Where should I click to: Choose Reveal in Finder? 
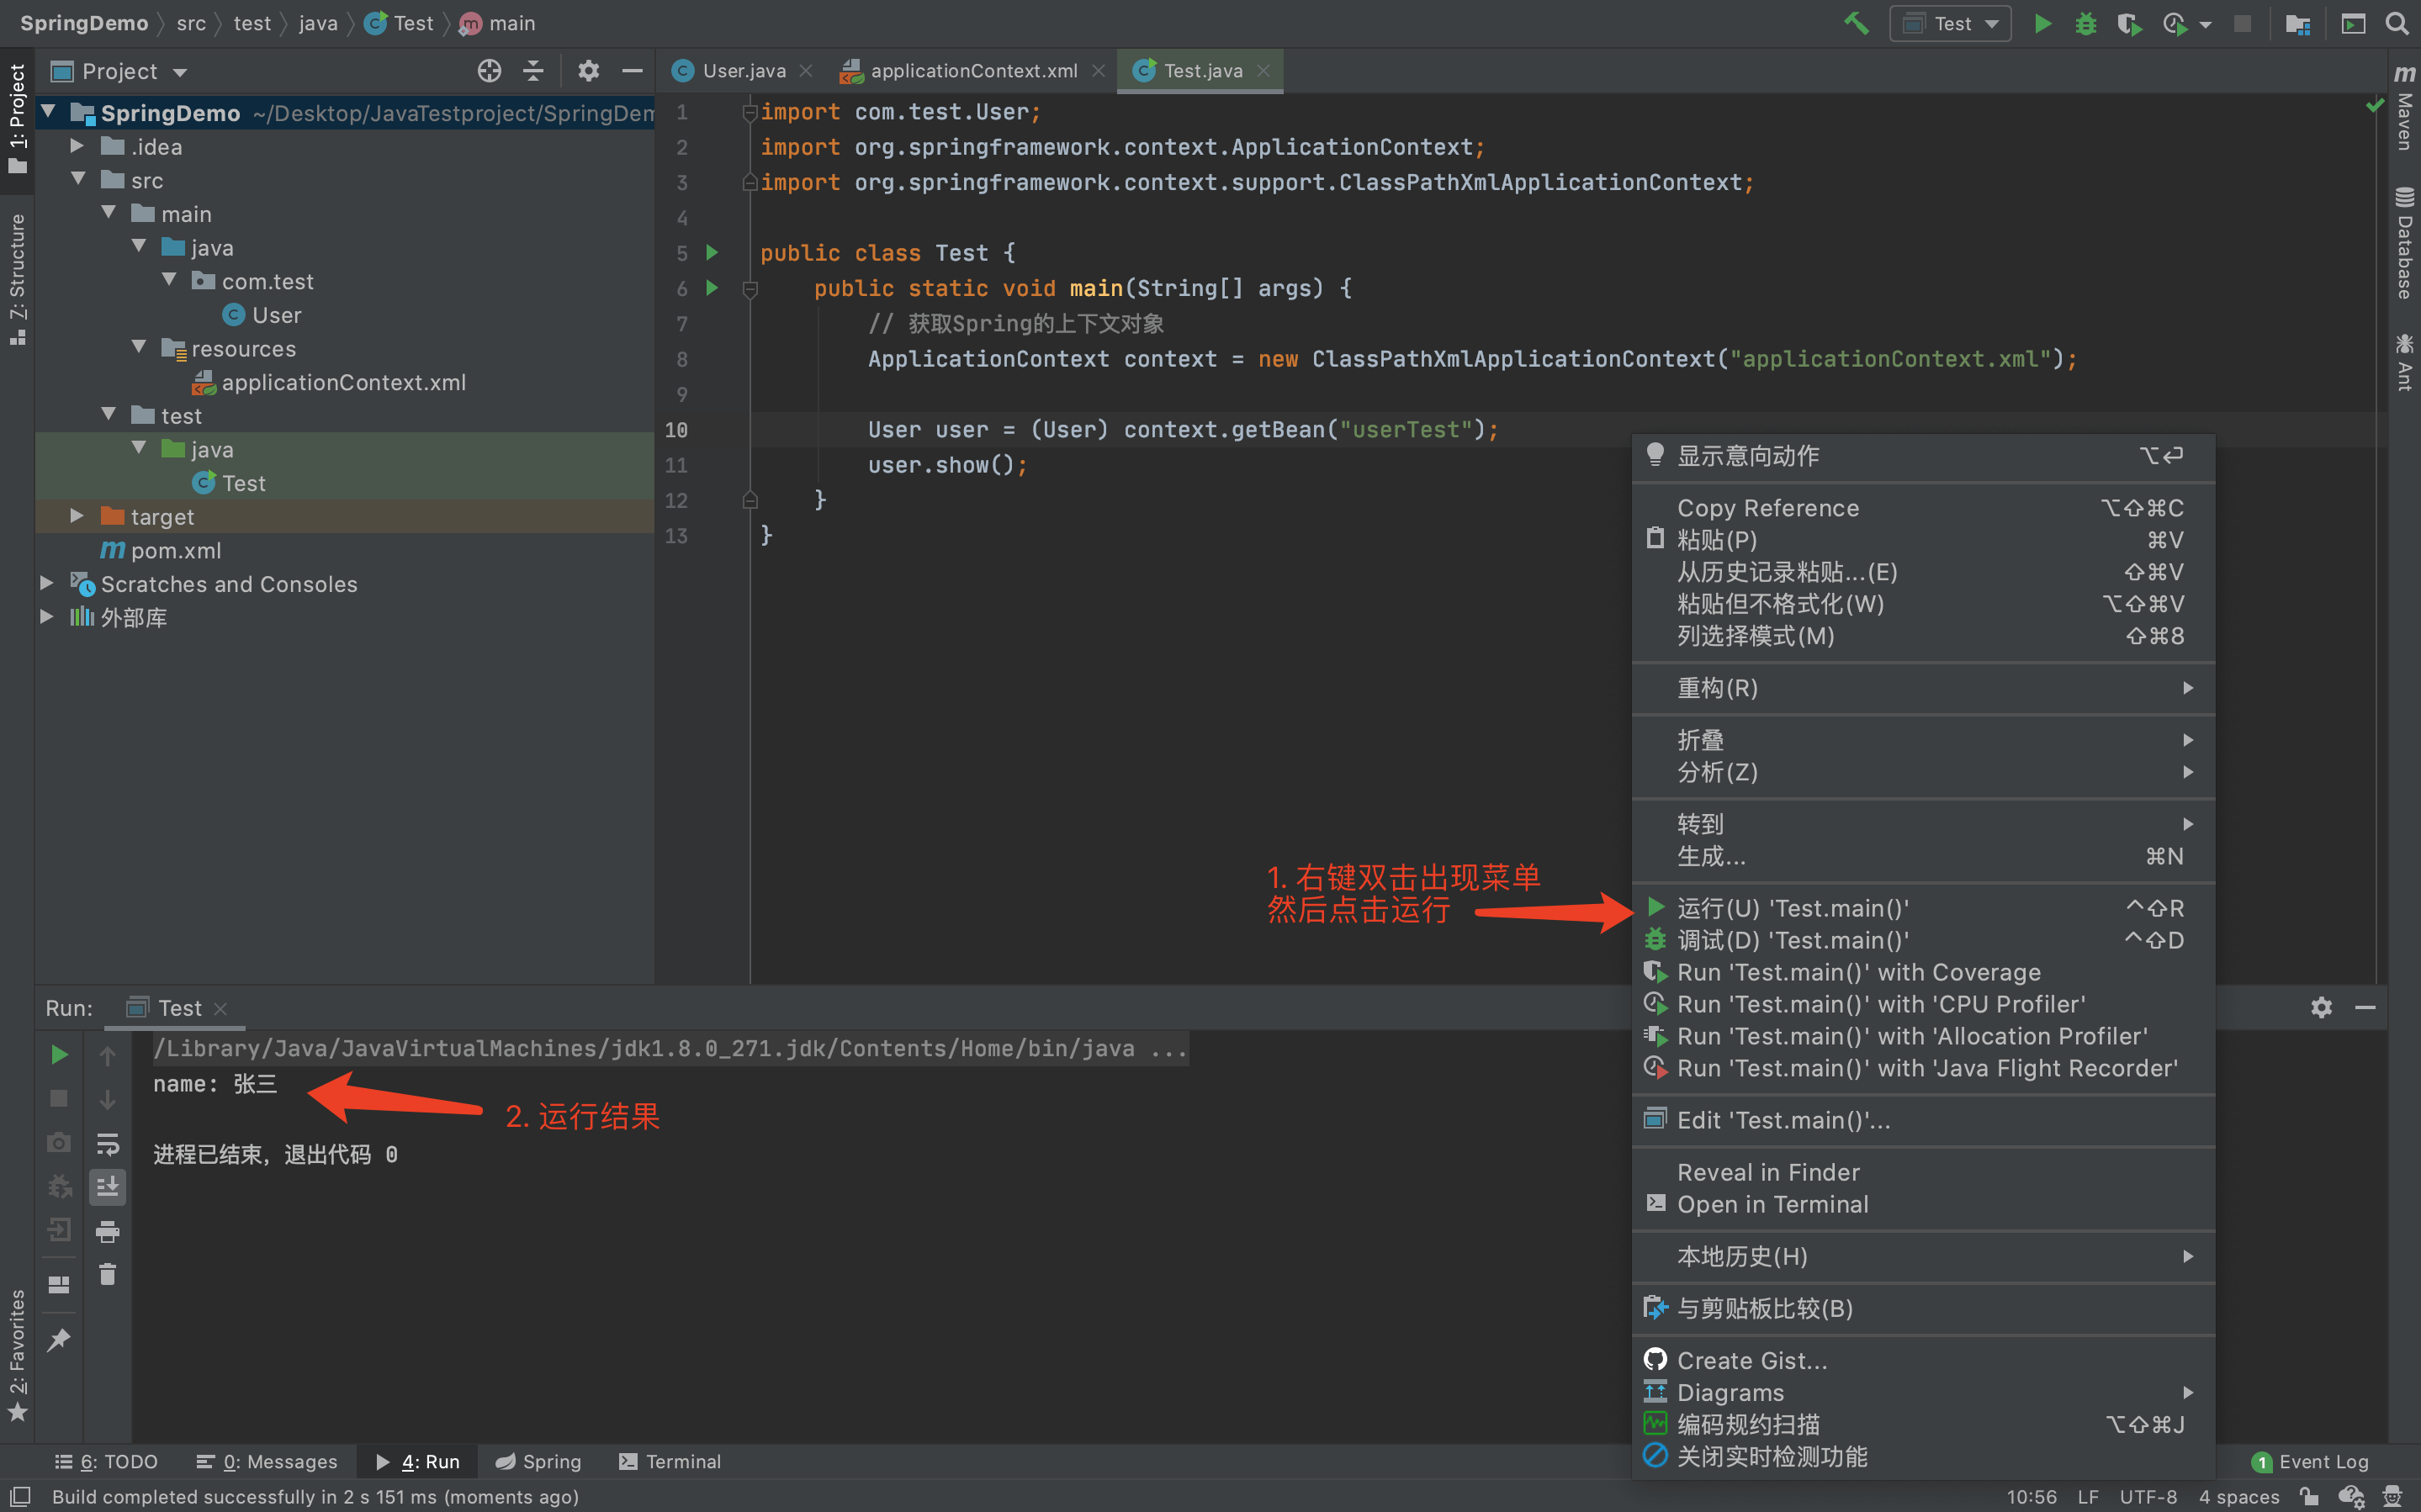(x=1923, y=1172)
